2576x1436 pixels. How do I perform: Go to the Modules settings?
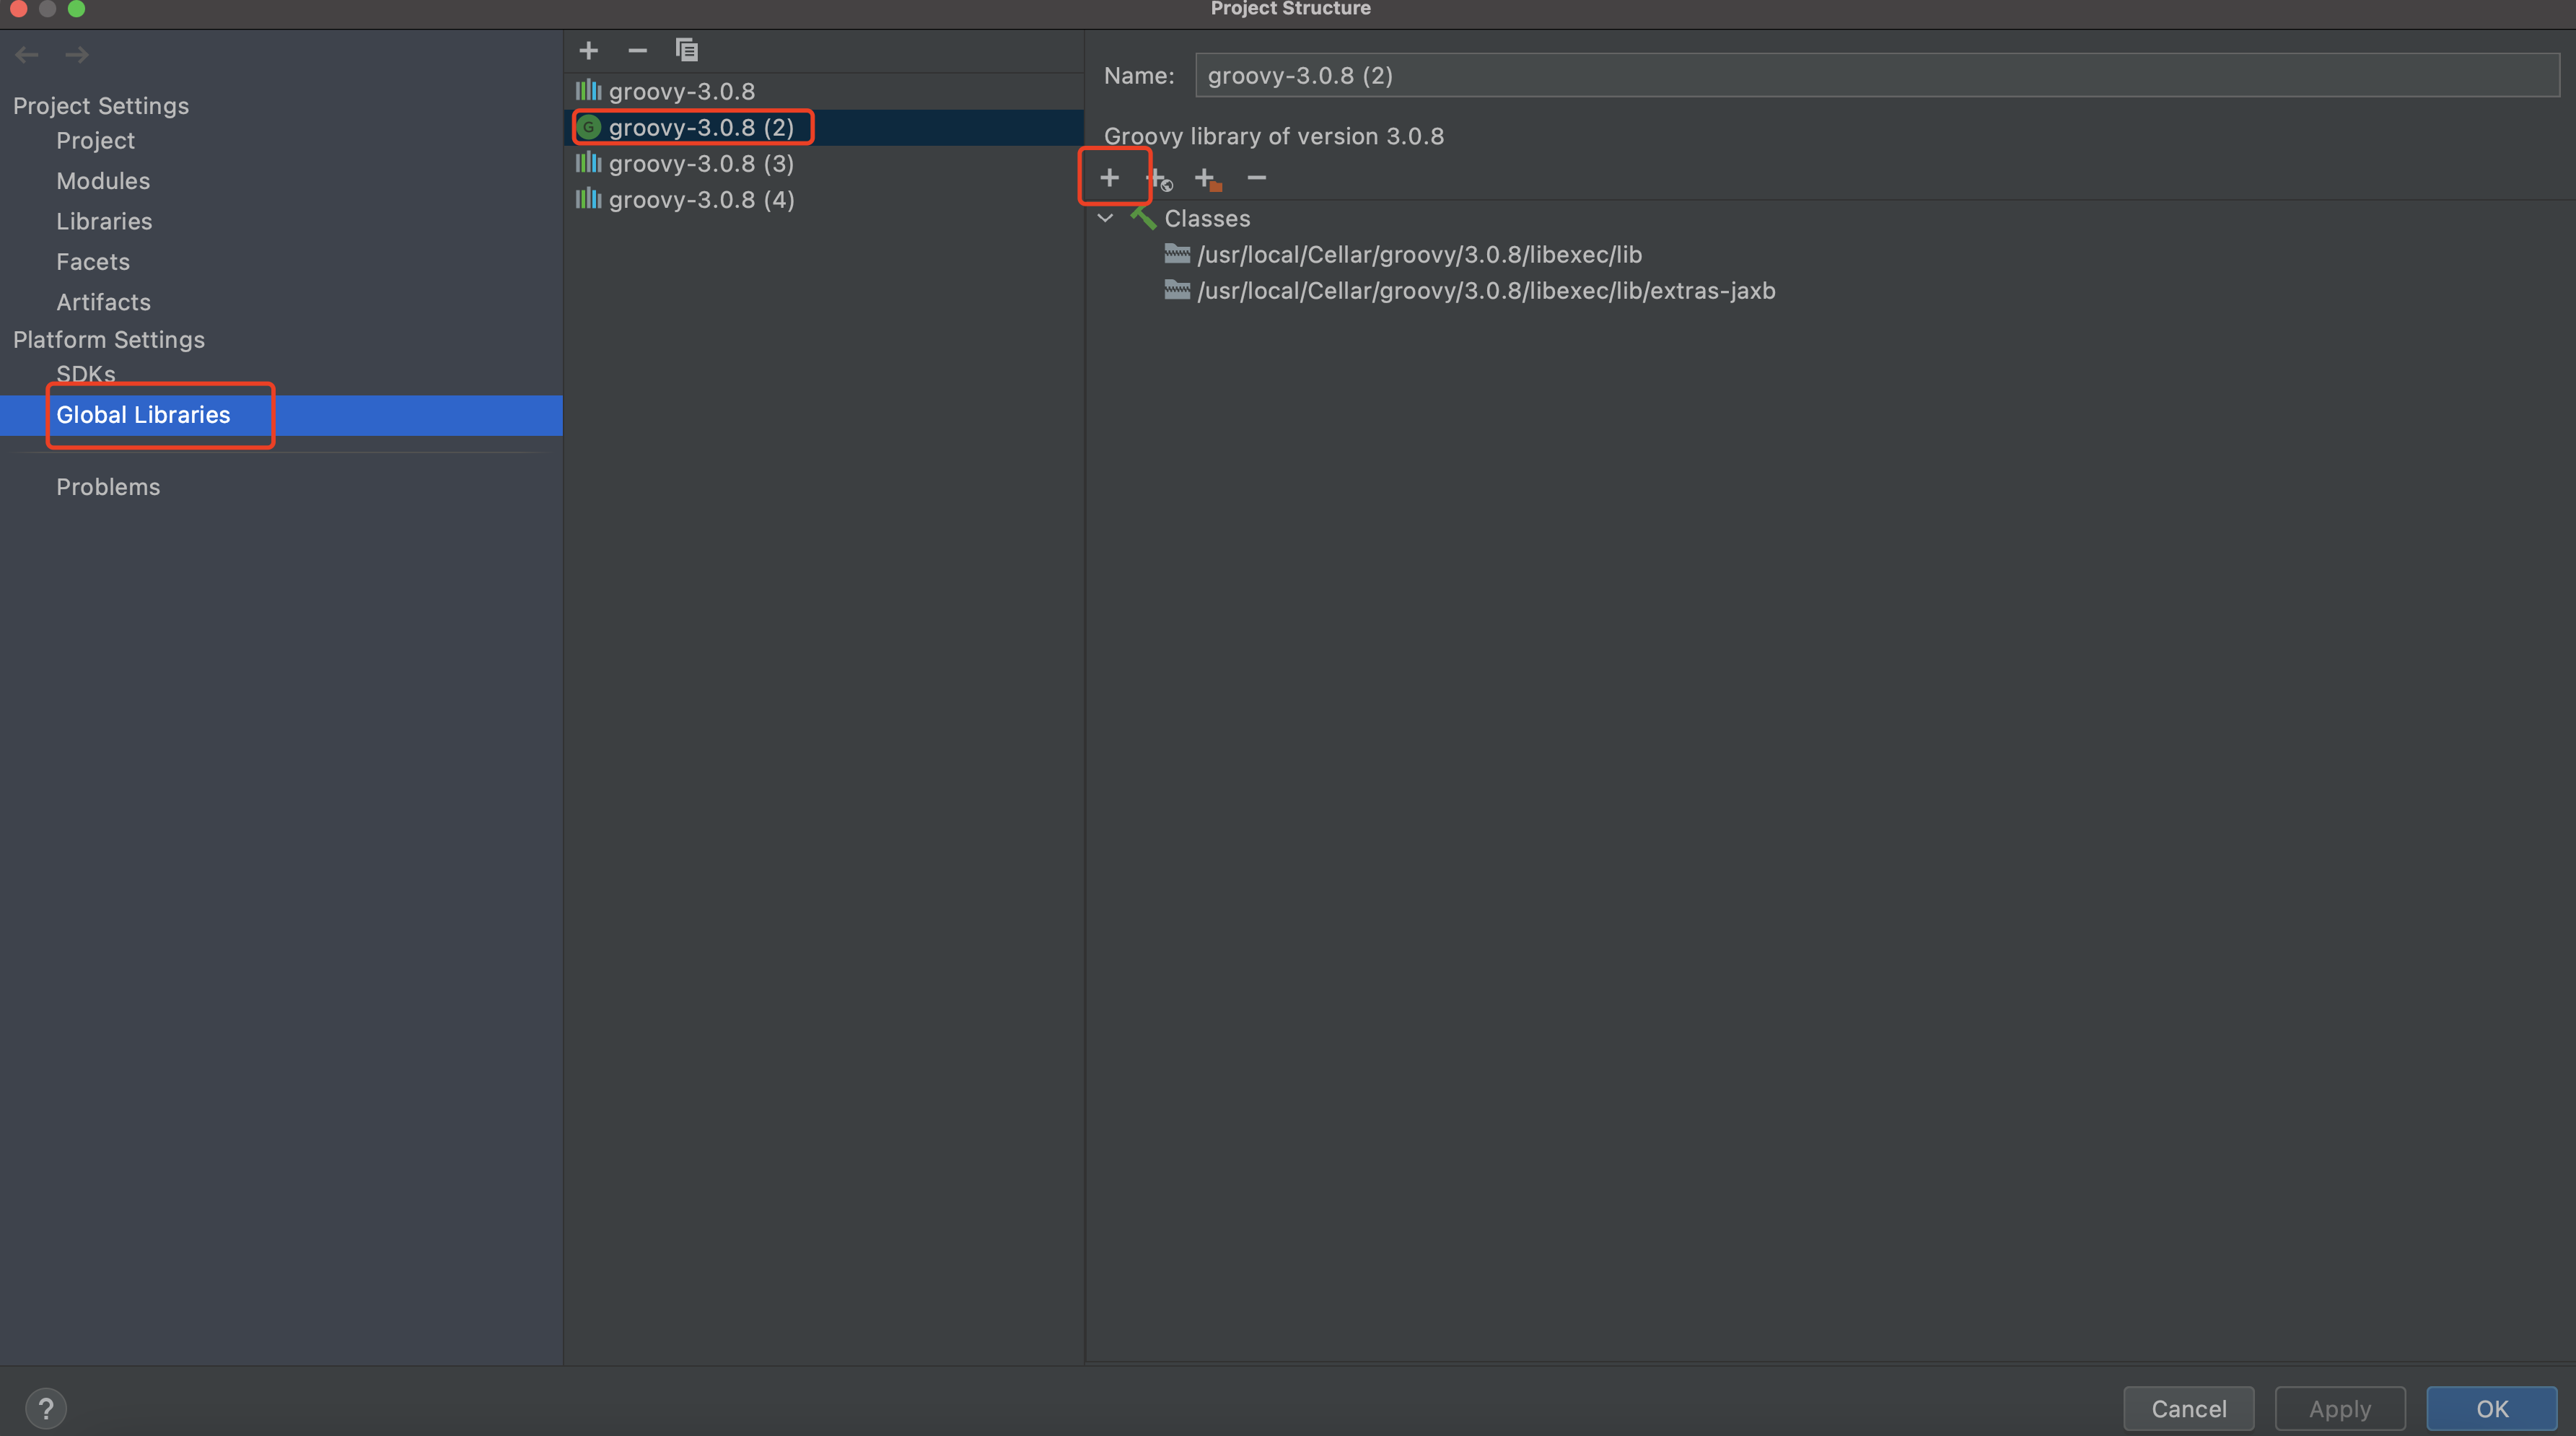(x=103, y=181)
